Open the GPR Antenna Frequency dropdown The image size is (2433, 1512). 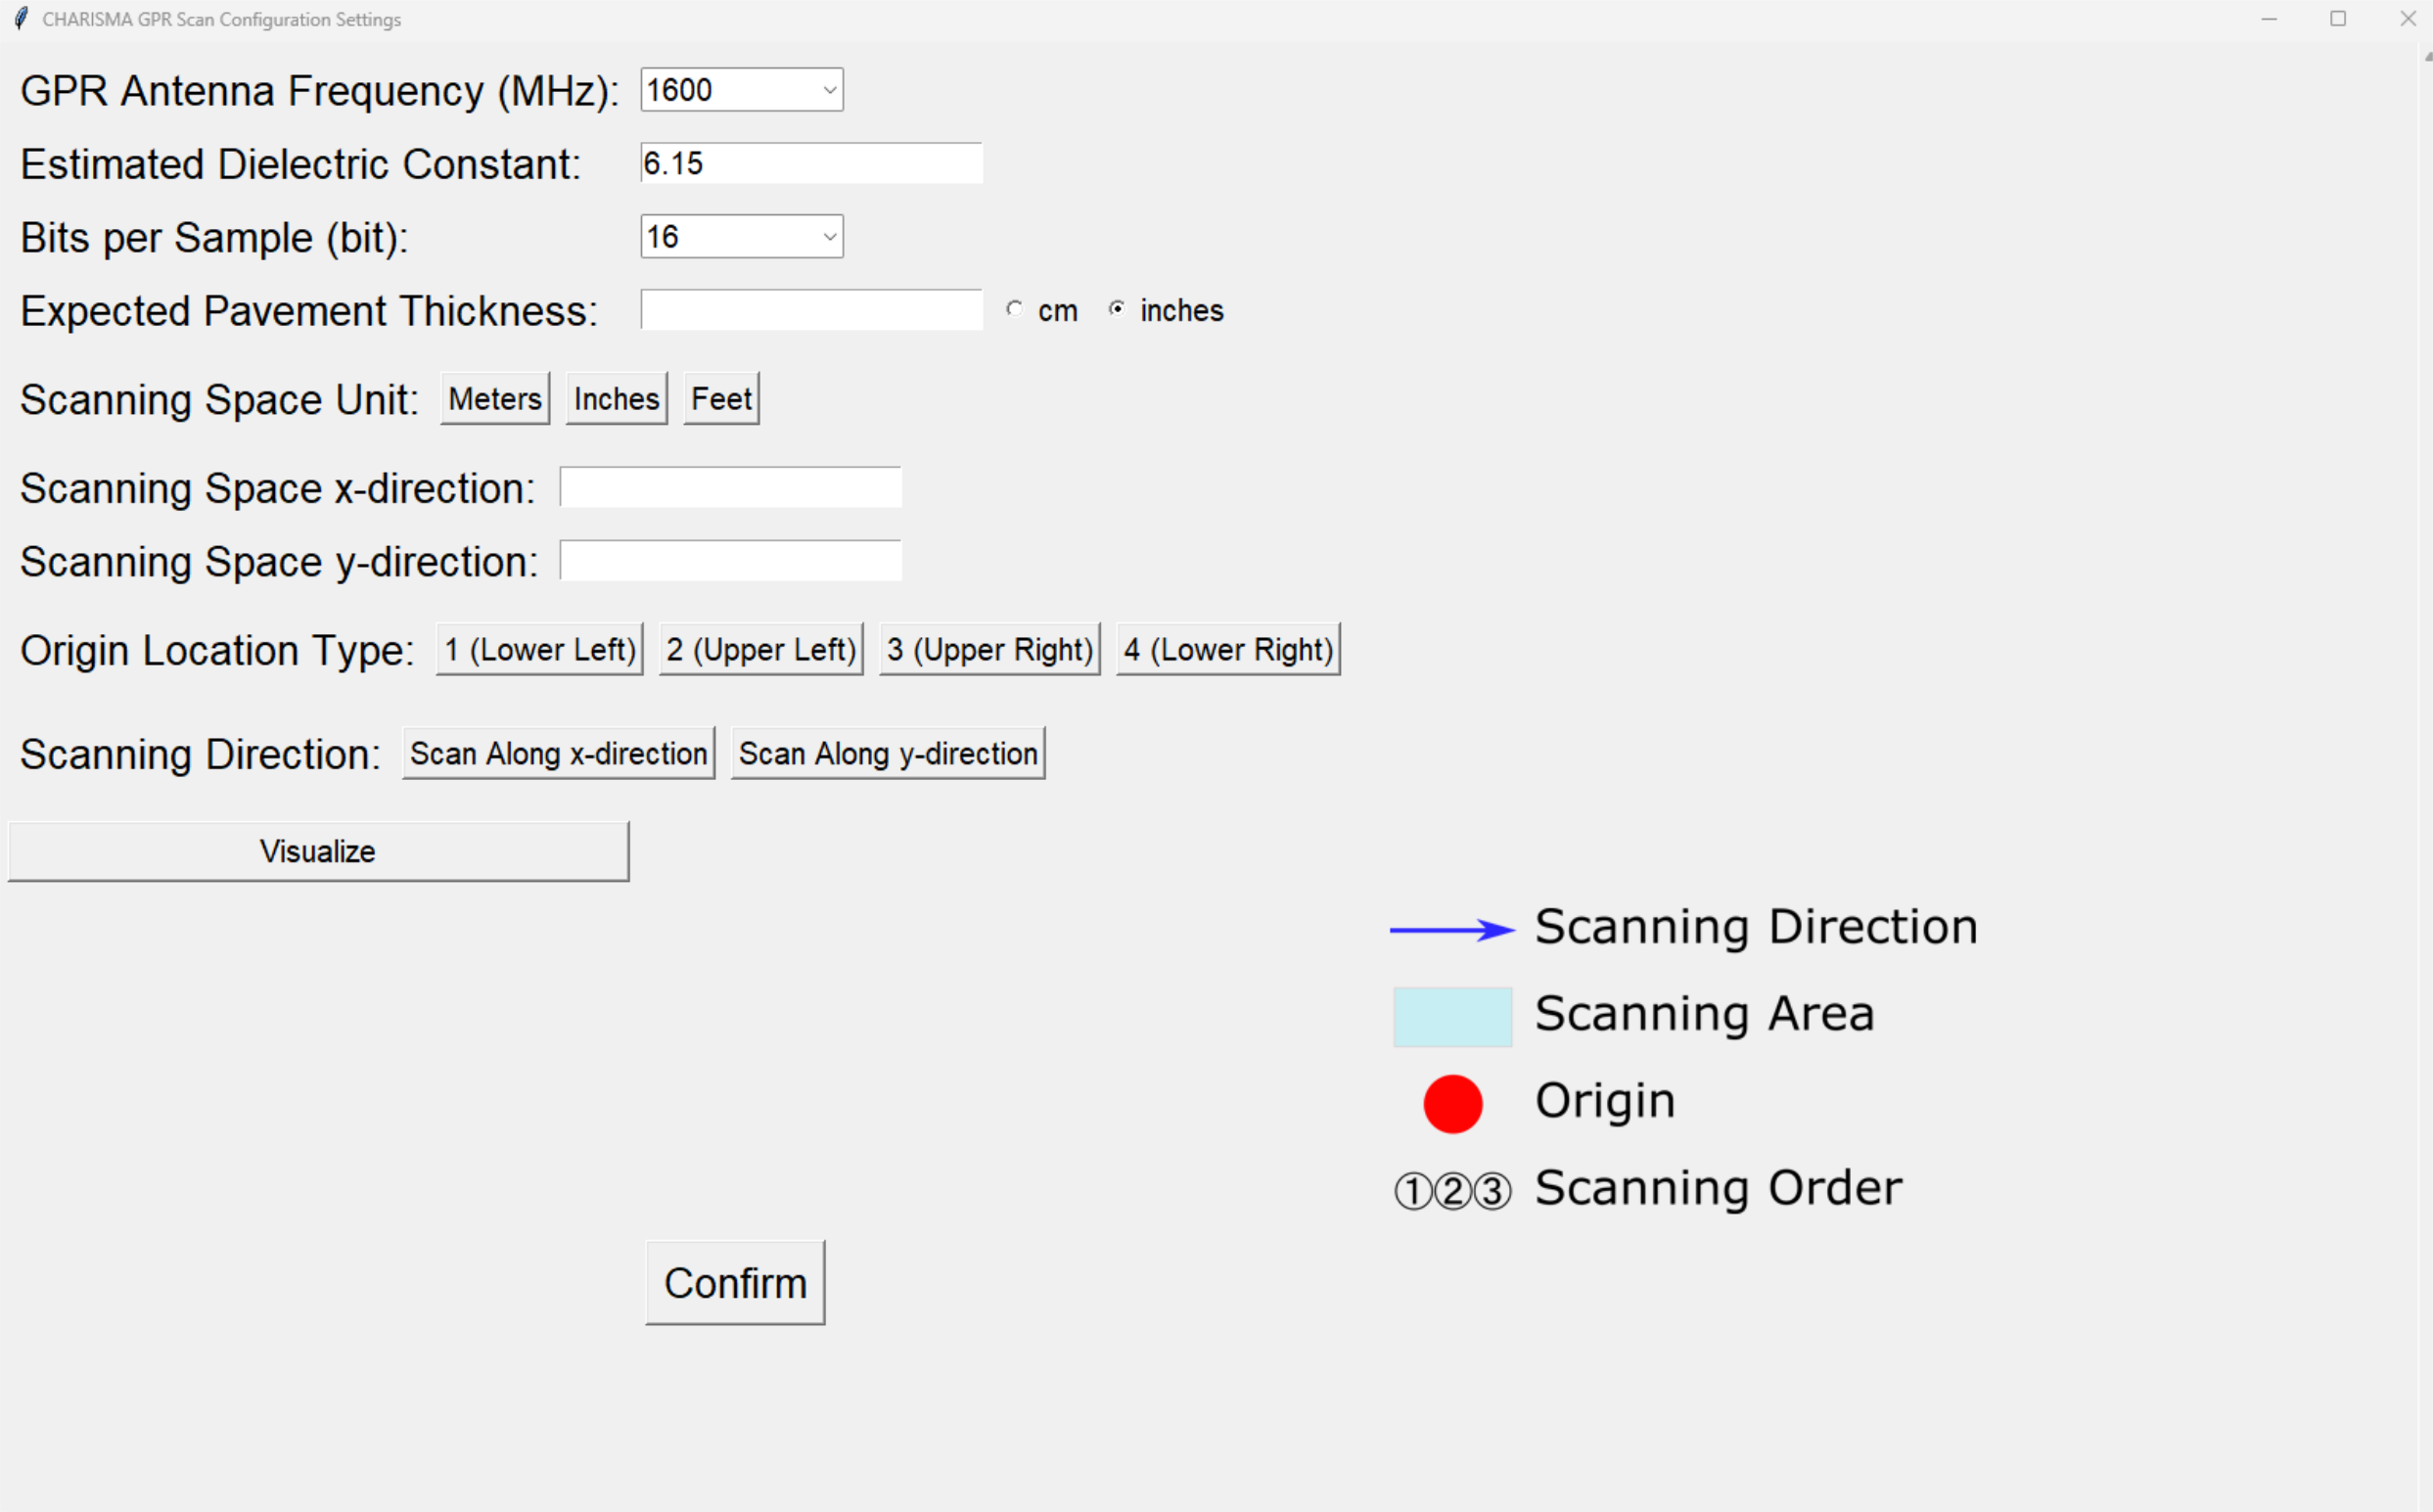coord(742,90)
